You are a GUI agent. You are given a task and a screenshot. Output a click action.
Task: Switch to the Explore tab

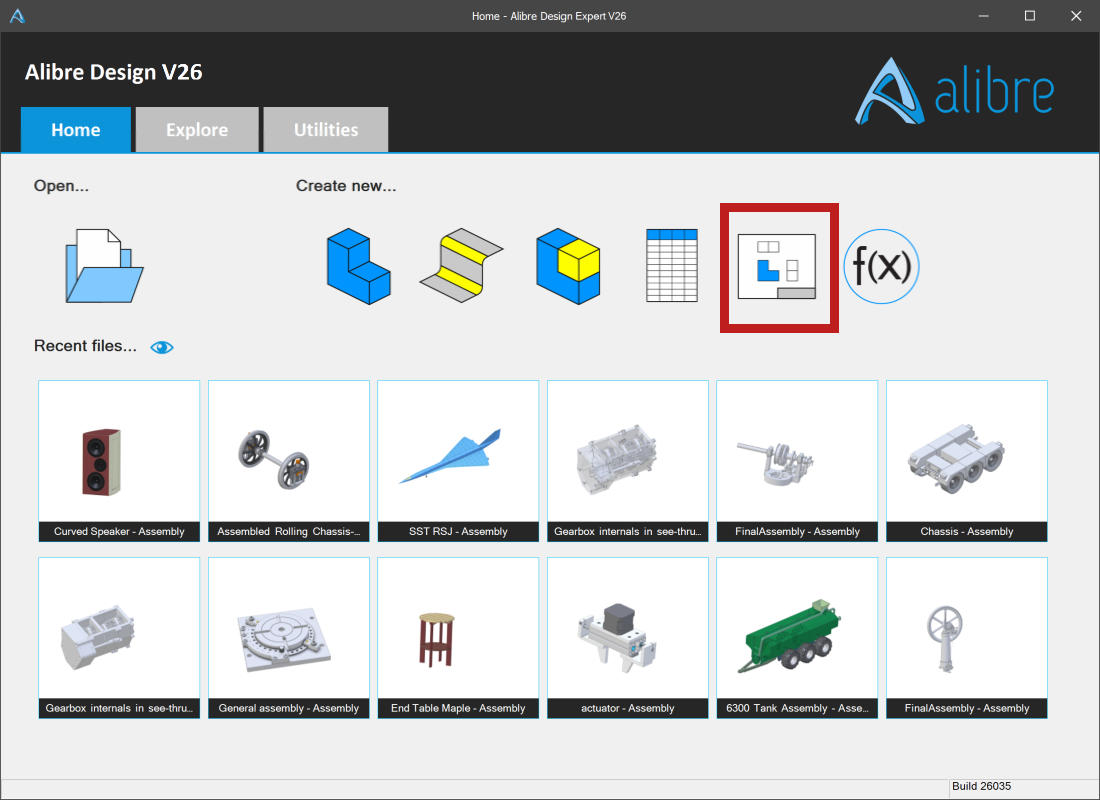click(197, 130)
